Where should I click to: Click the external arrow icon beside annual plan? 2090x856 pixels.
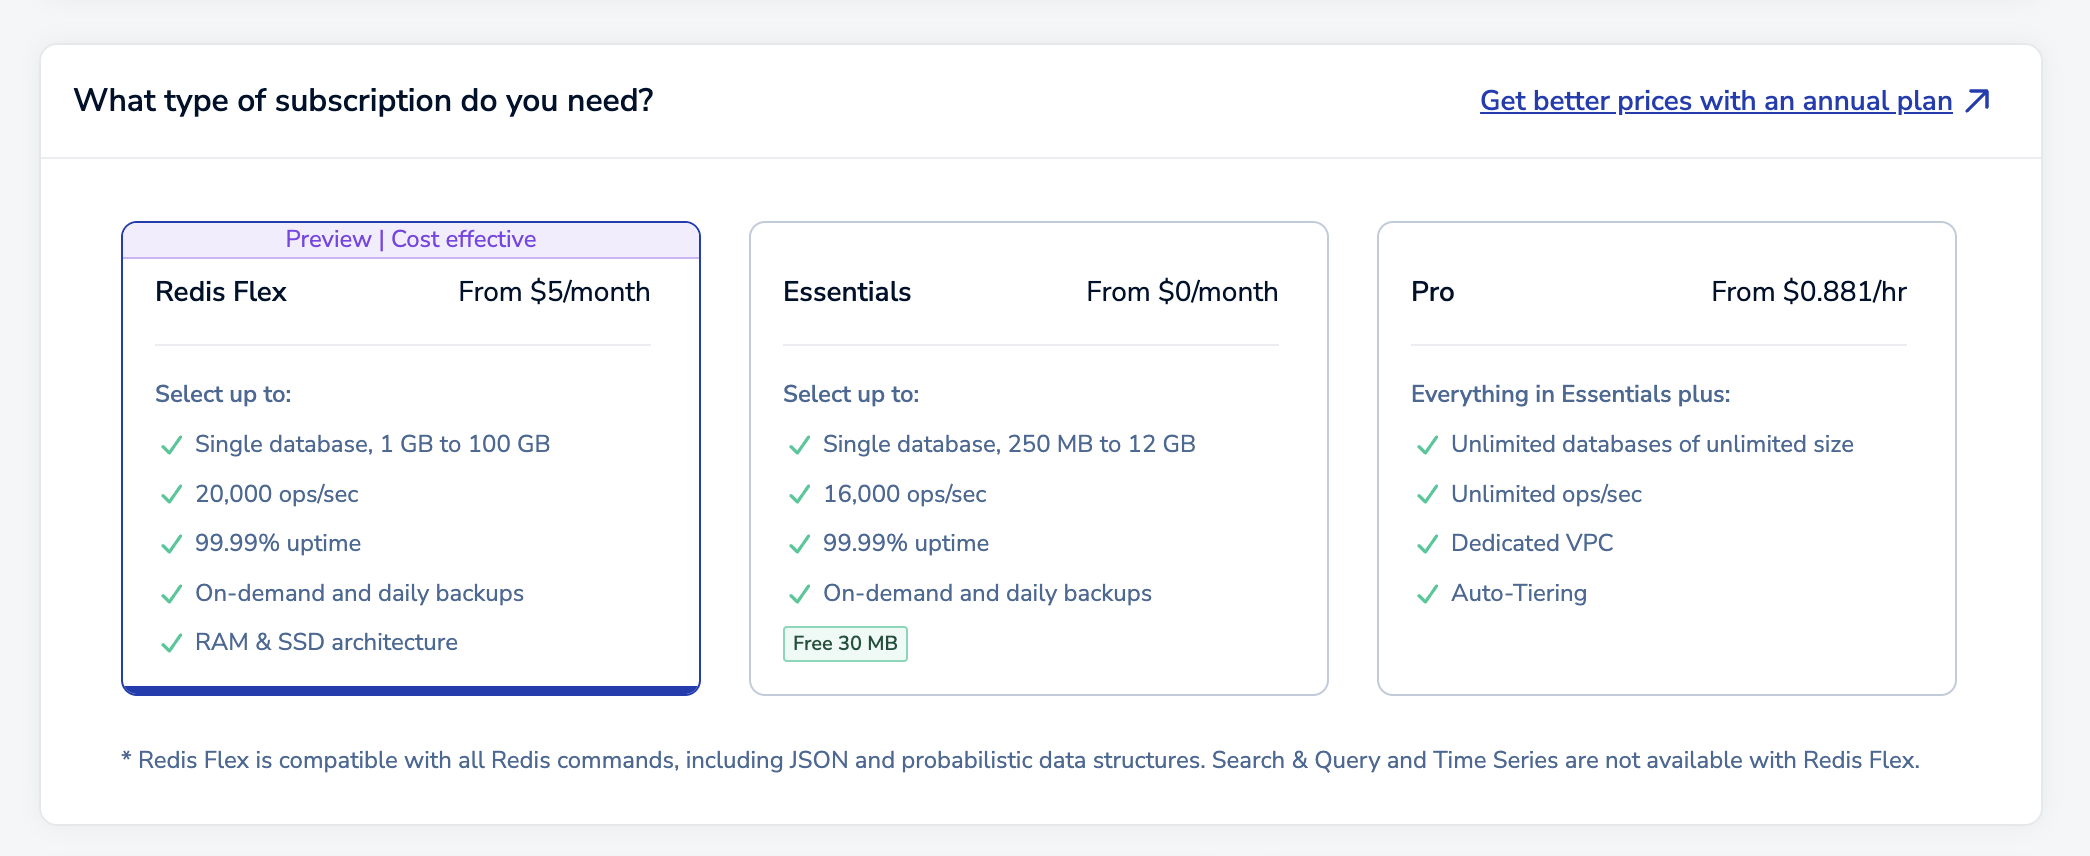1978,101
